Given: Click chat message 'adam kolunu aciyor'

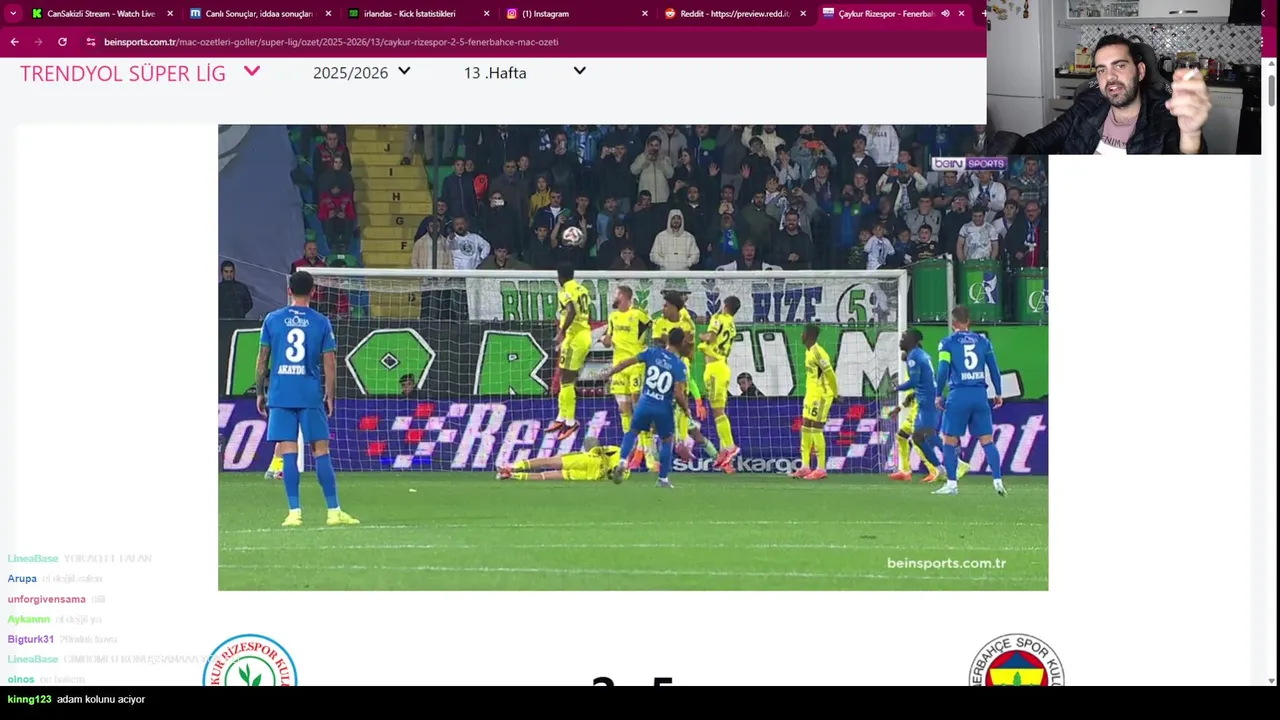Looking at the screenshot, I should click(x=101, y=699).
